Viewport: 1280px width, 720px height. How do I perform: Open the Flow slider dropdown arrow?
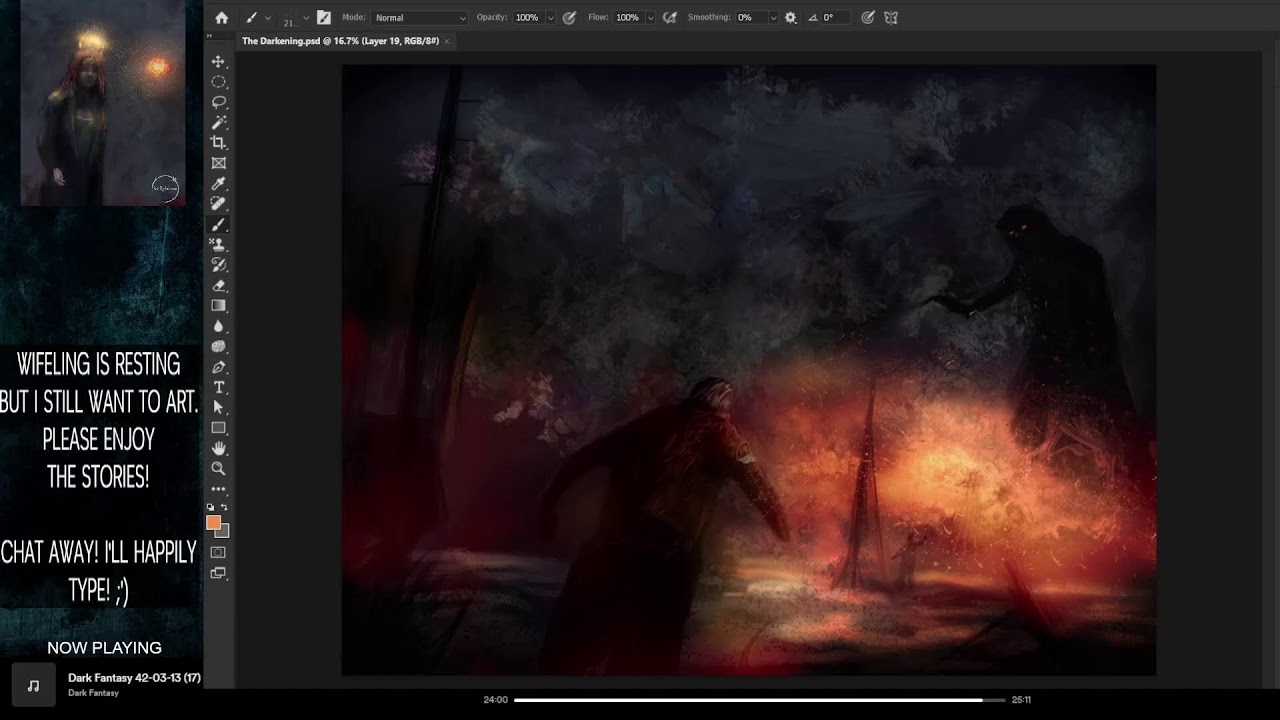click(650, 18)
